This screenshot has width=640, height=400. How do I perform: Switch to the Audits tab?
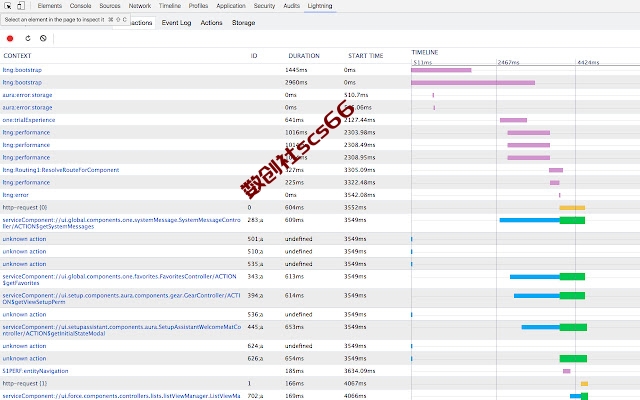(291, 6)
